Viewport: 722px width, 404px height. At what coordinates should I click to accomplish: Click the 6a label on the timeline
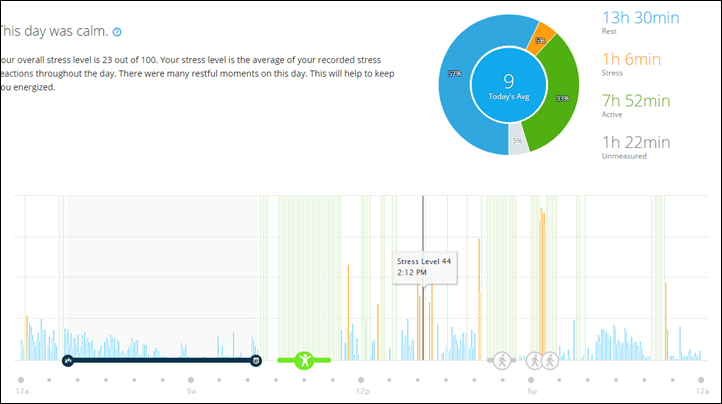[190, 380]
